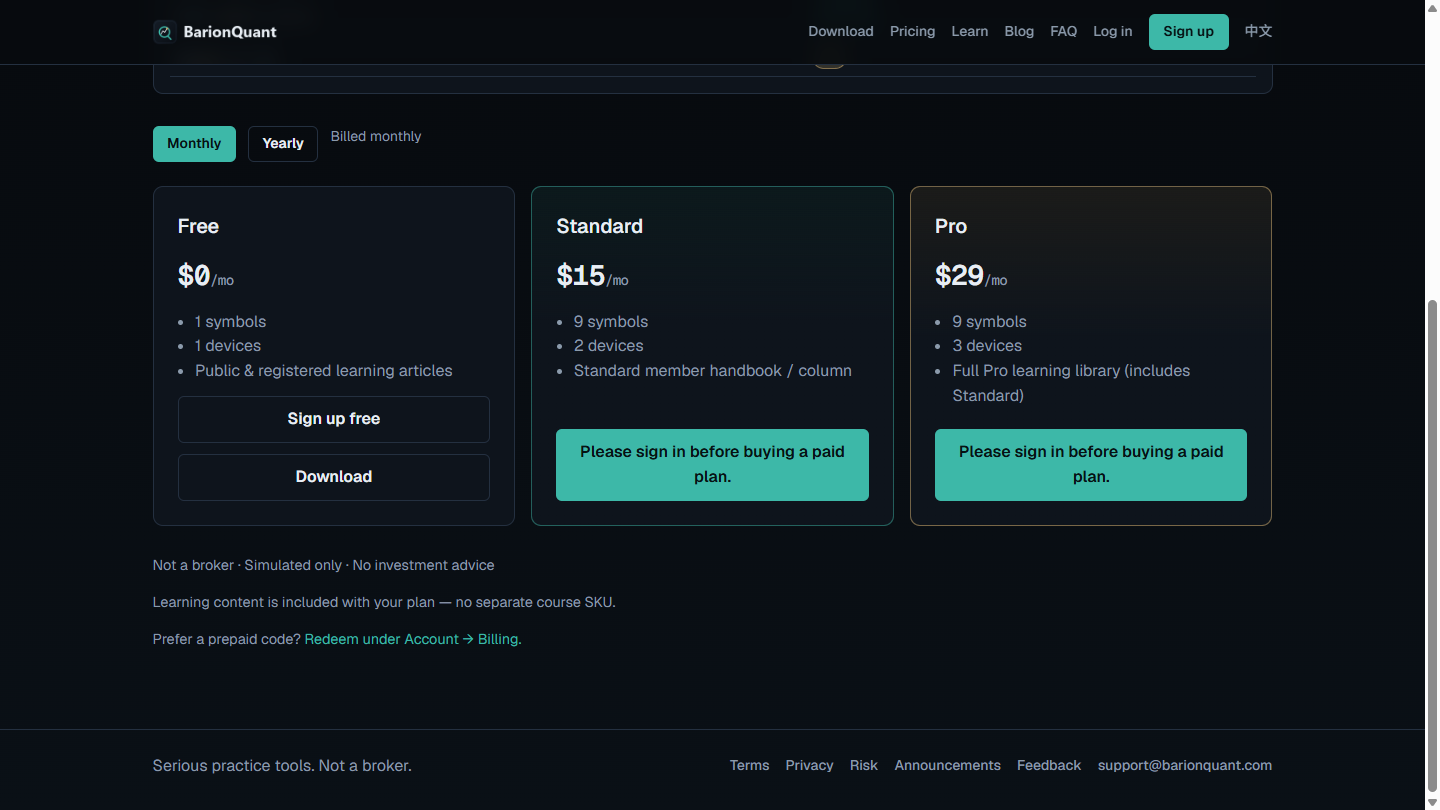This screenshot has height=810, width=1440.
Task: Click the $0 price text
Action: (194, 276)
